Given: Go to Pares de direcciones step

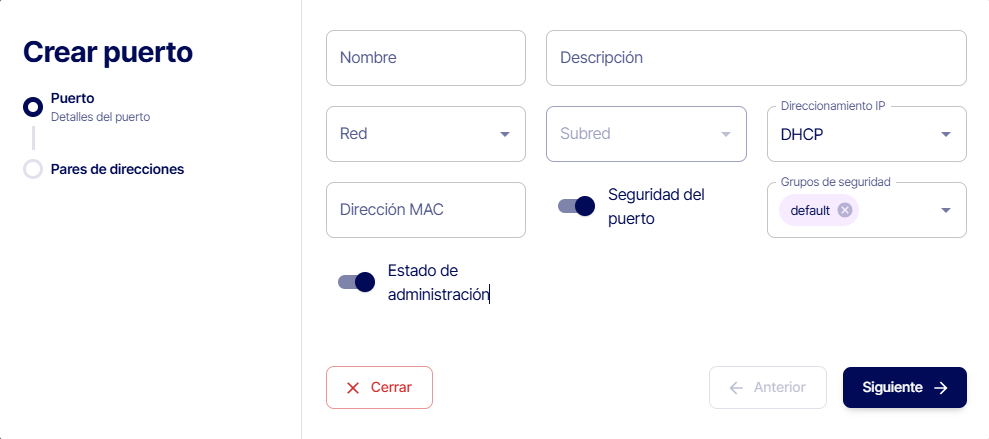Looking at the screenshot, I should (117, 169).
